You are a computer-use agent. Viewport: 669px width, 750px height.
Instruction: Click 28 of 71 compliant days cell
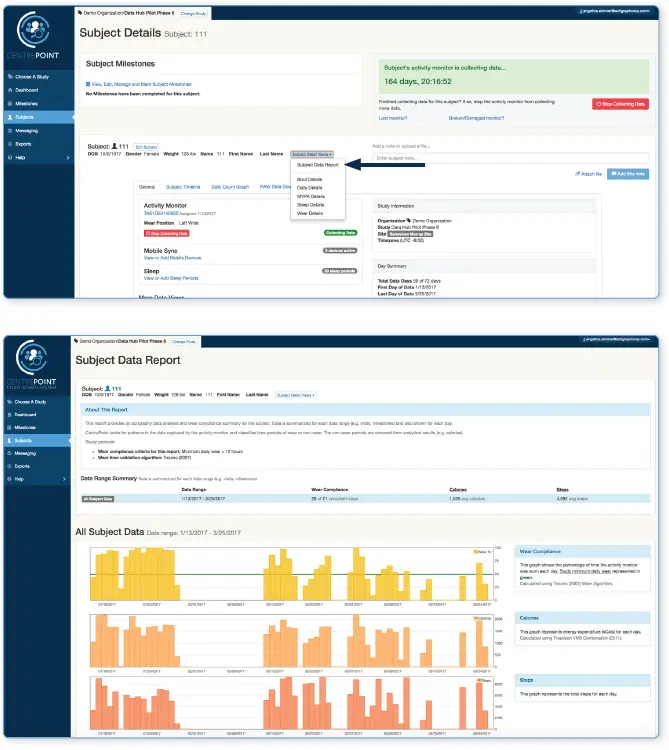coord(334,499)
